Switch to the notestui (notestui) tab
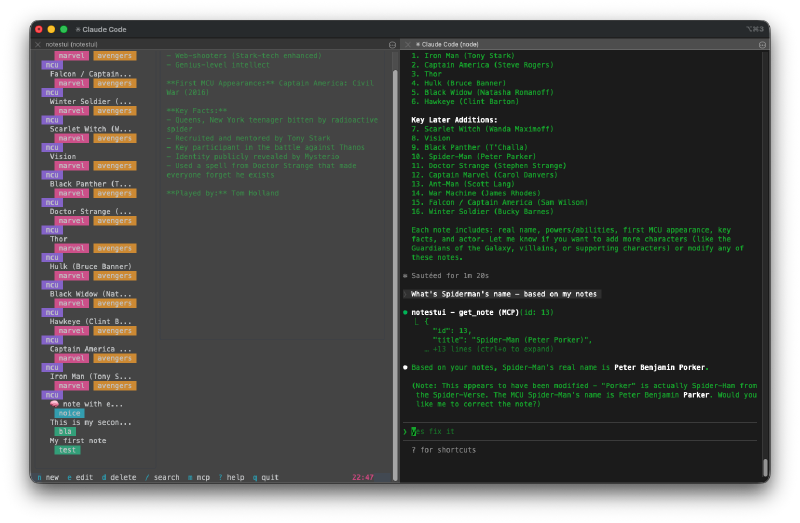 coord(71,44)
